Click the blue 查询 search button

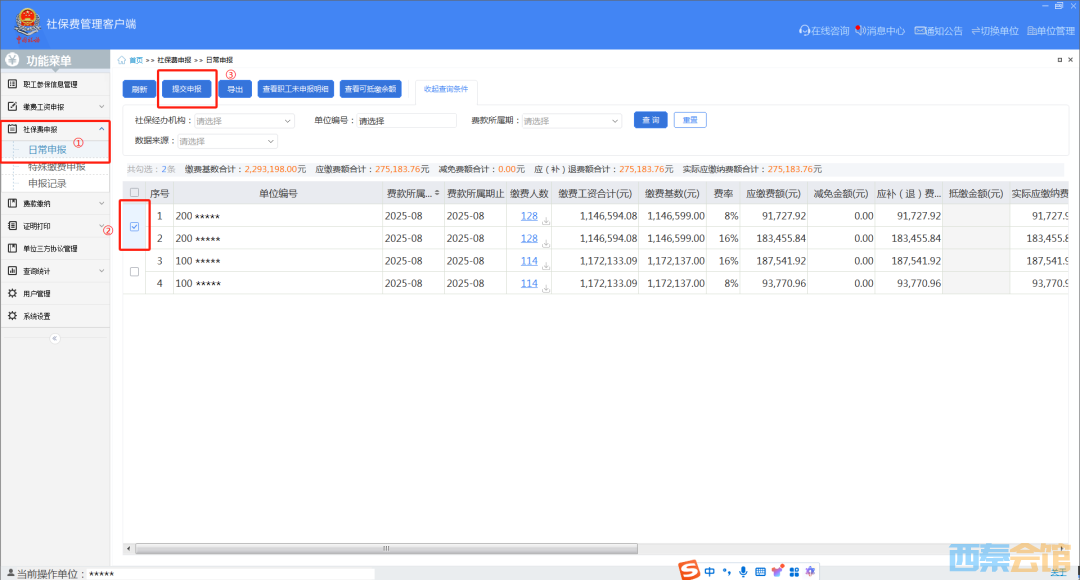pos(650,120)
